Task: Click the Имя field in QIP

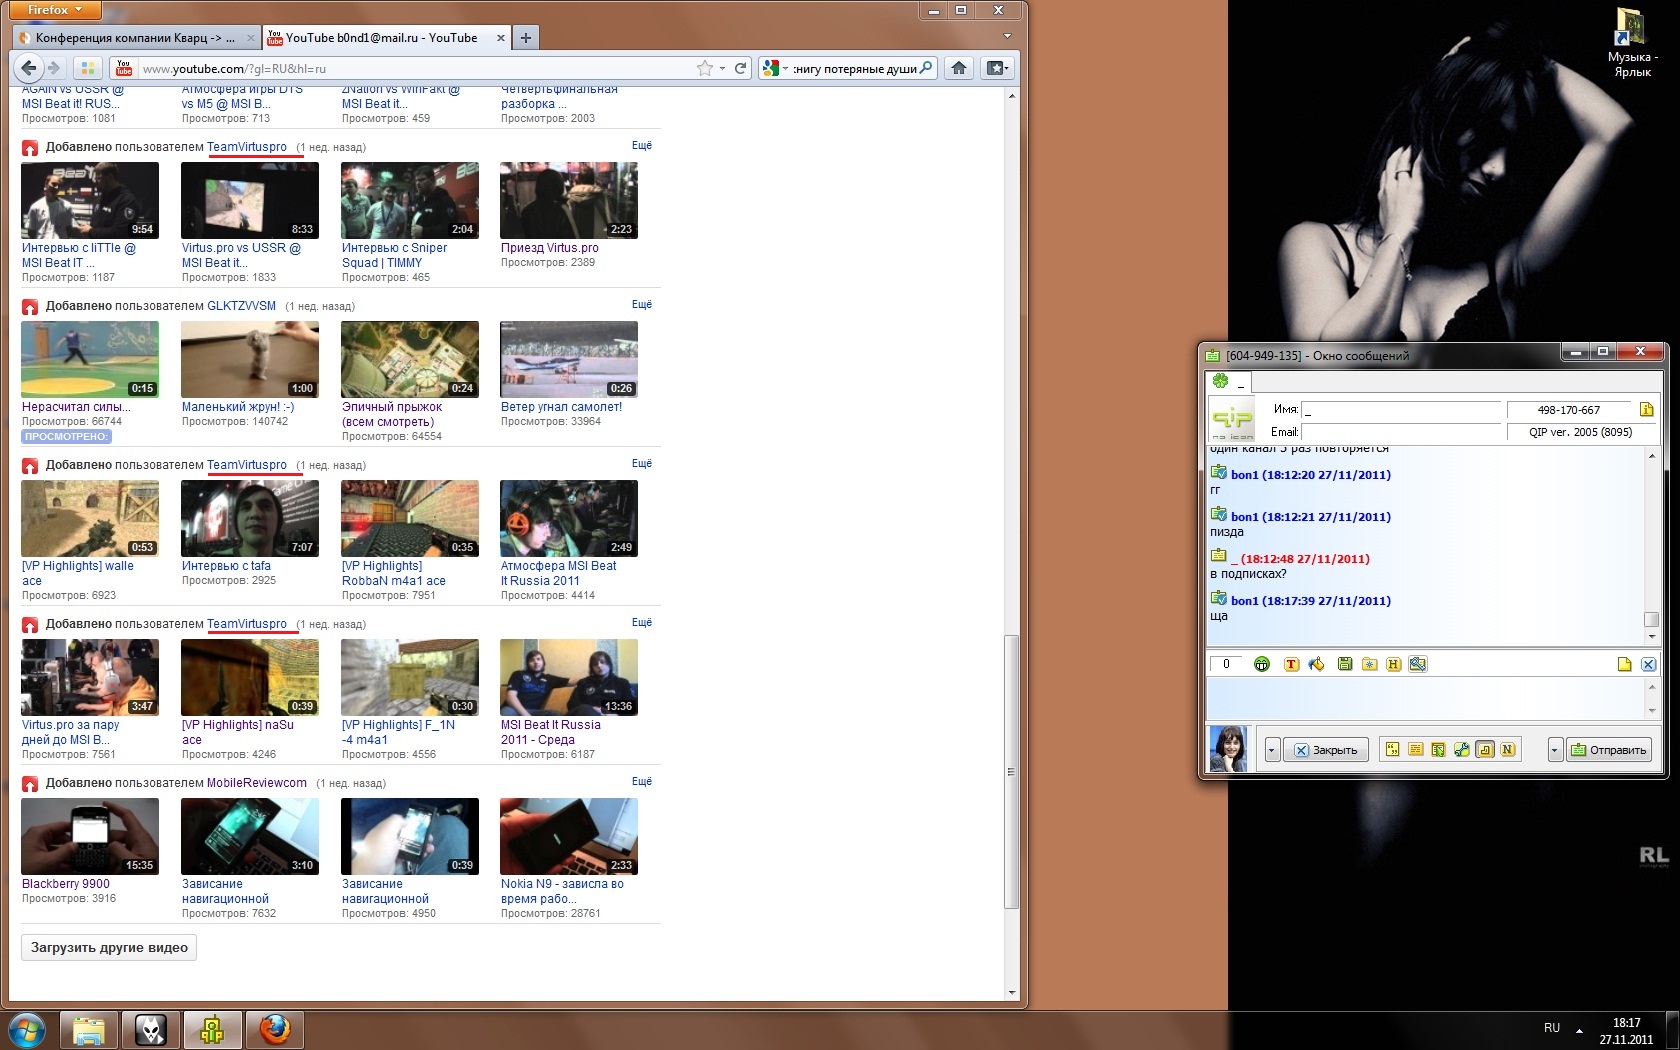Action: [x=1401, y=410]
